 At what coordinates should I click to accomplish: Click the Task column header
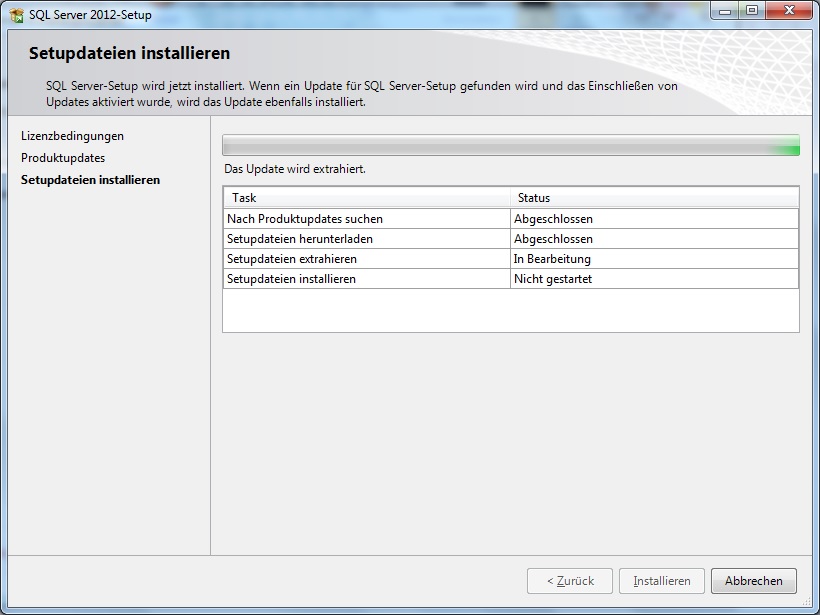click(x=367, y=198)
